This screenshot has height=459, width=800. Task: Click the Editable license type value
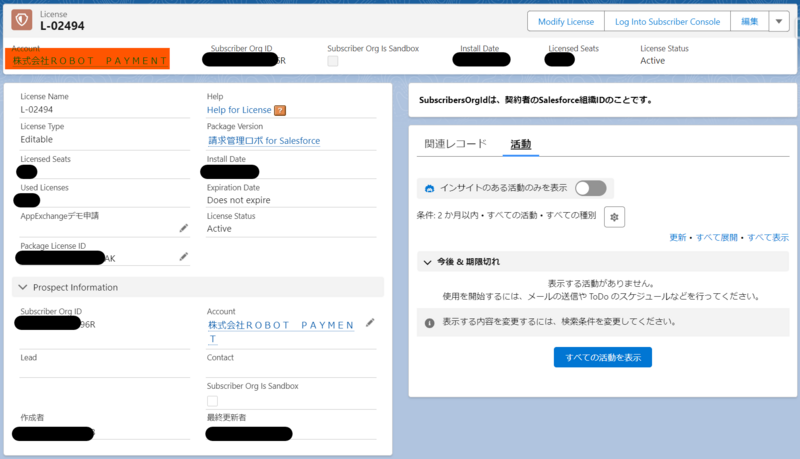coord(36,139)
